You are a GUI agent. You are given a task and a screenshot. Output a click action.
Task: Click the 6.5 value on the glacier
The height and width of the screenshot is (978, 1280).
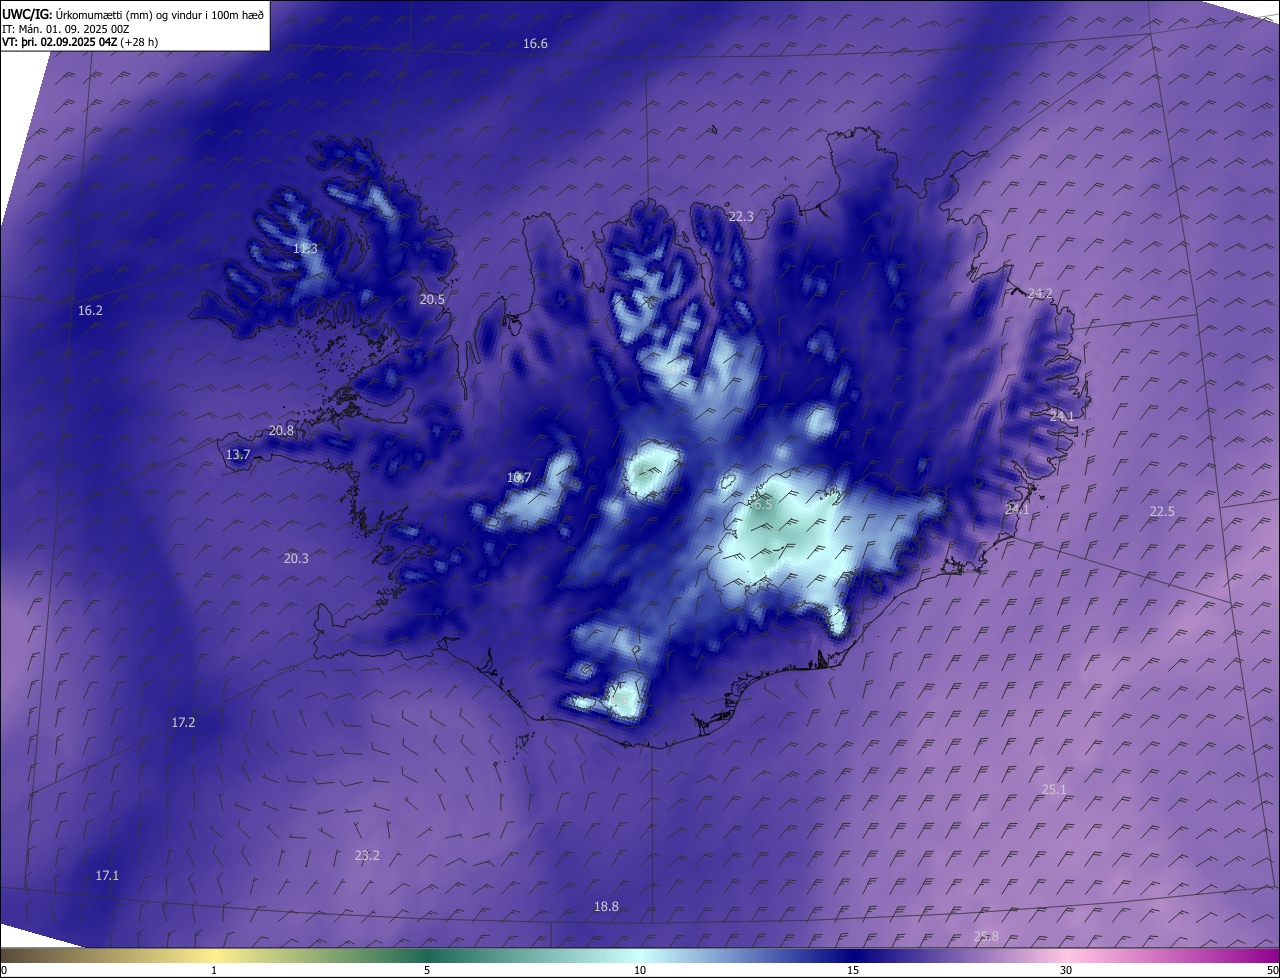click(x=762, y=504)
